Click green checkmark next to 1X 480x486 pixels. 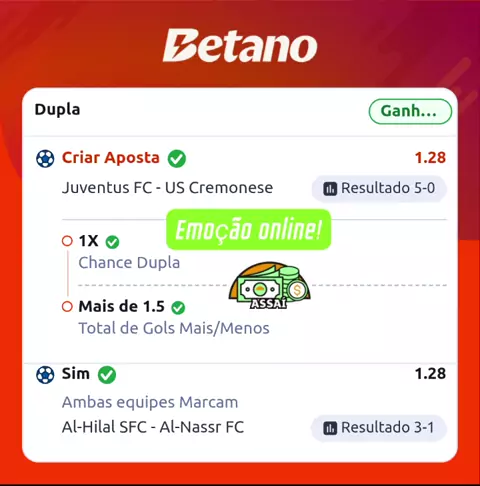(x=112, y=242)
